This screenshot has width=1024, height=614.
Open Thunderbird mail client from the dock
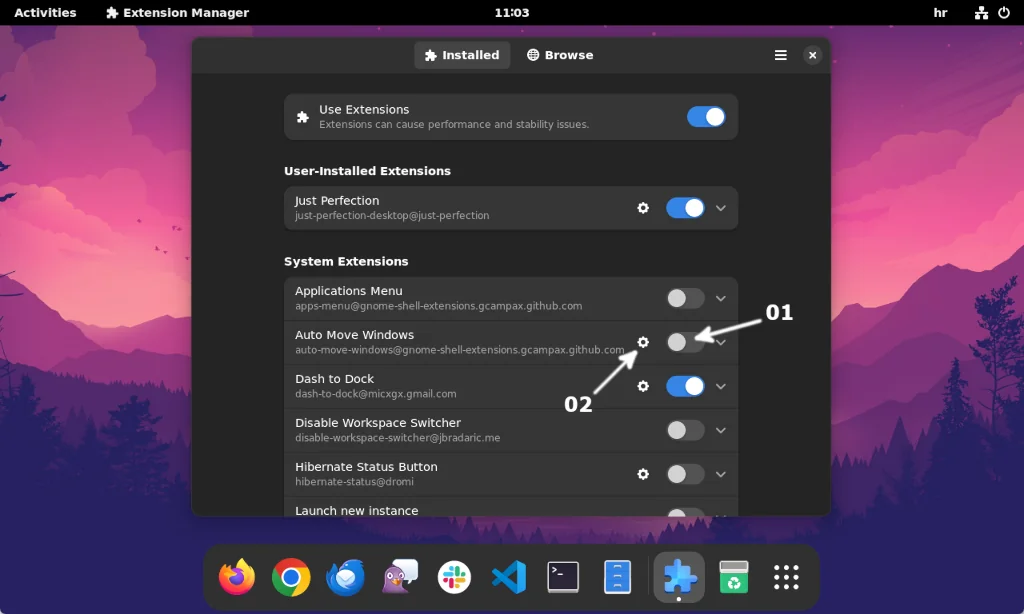345,577
